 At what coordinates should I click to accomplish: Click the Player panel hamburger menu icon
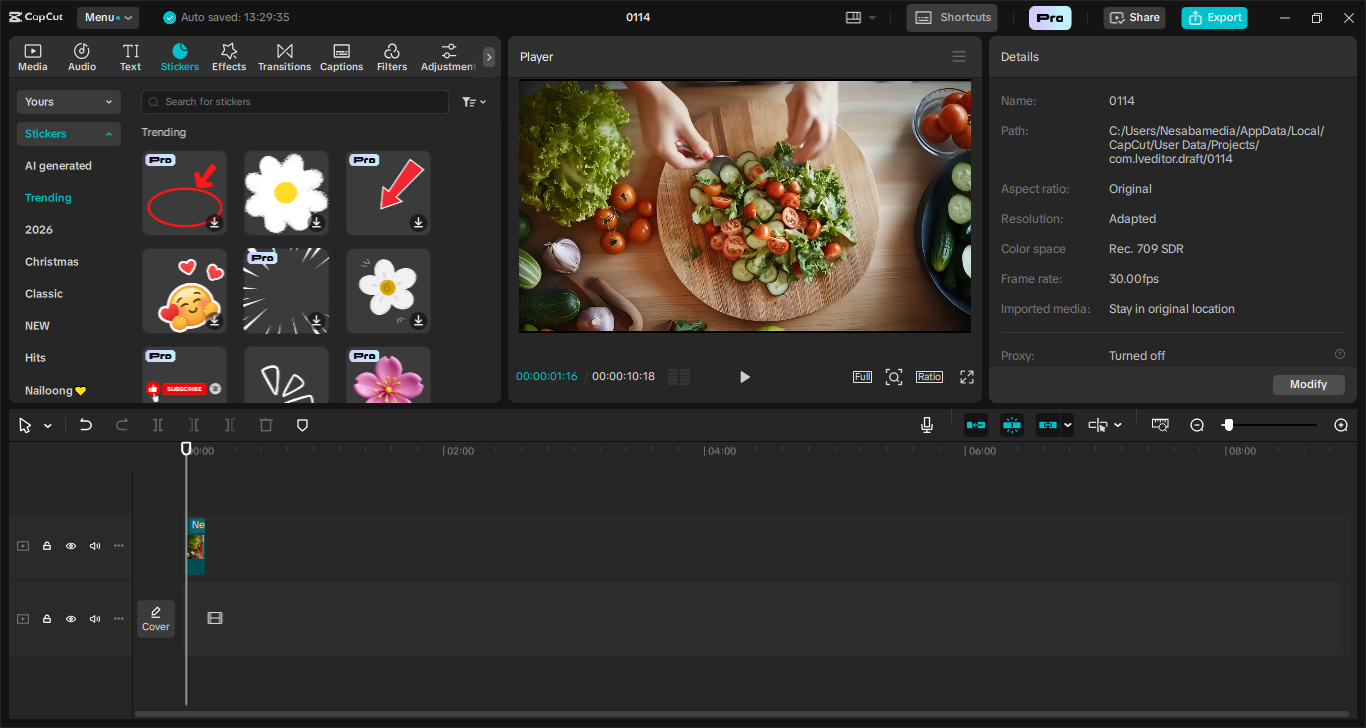(959, 57)
